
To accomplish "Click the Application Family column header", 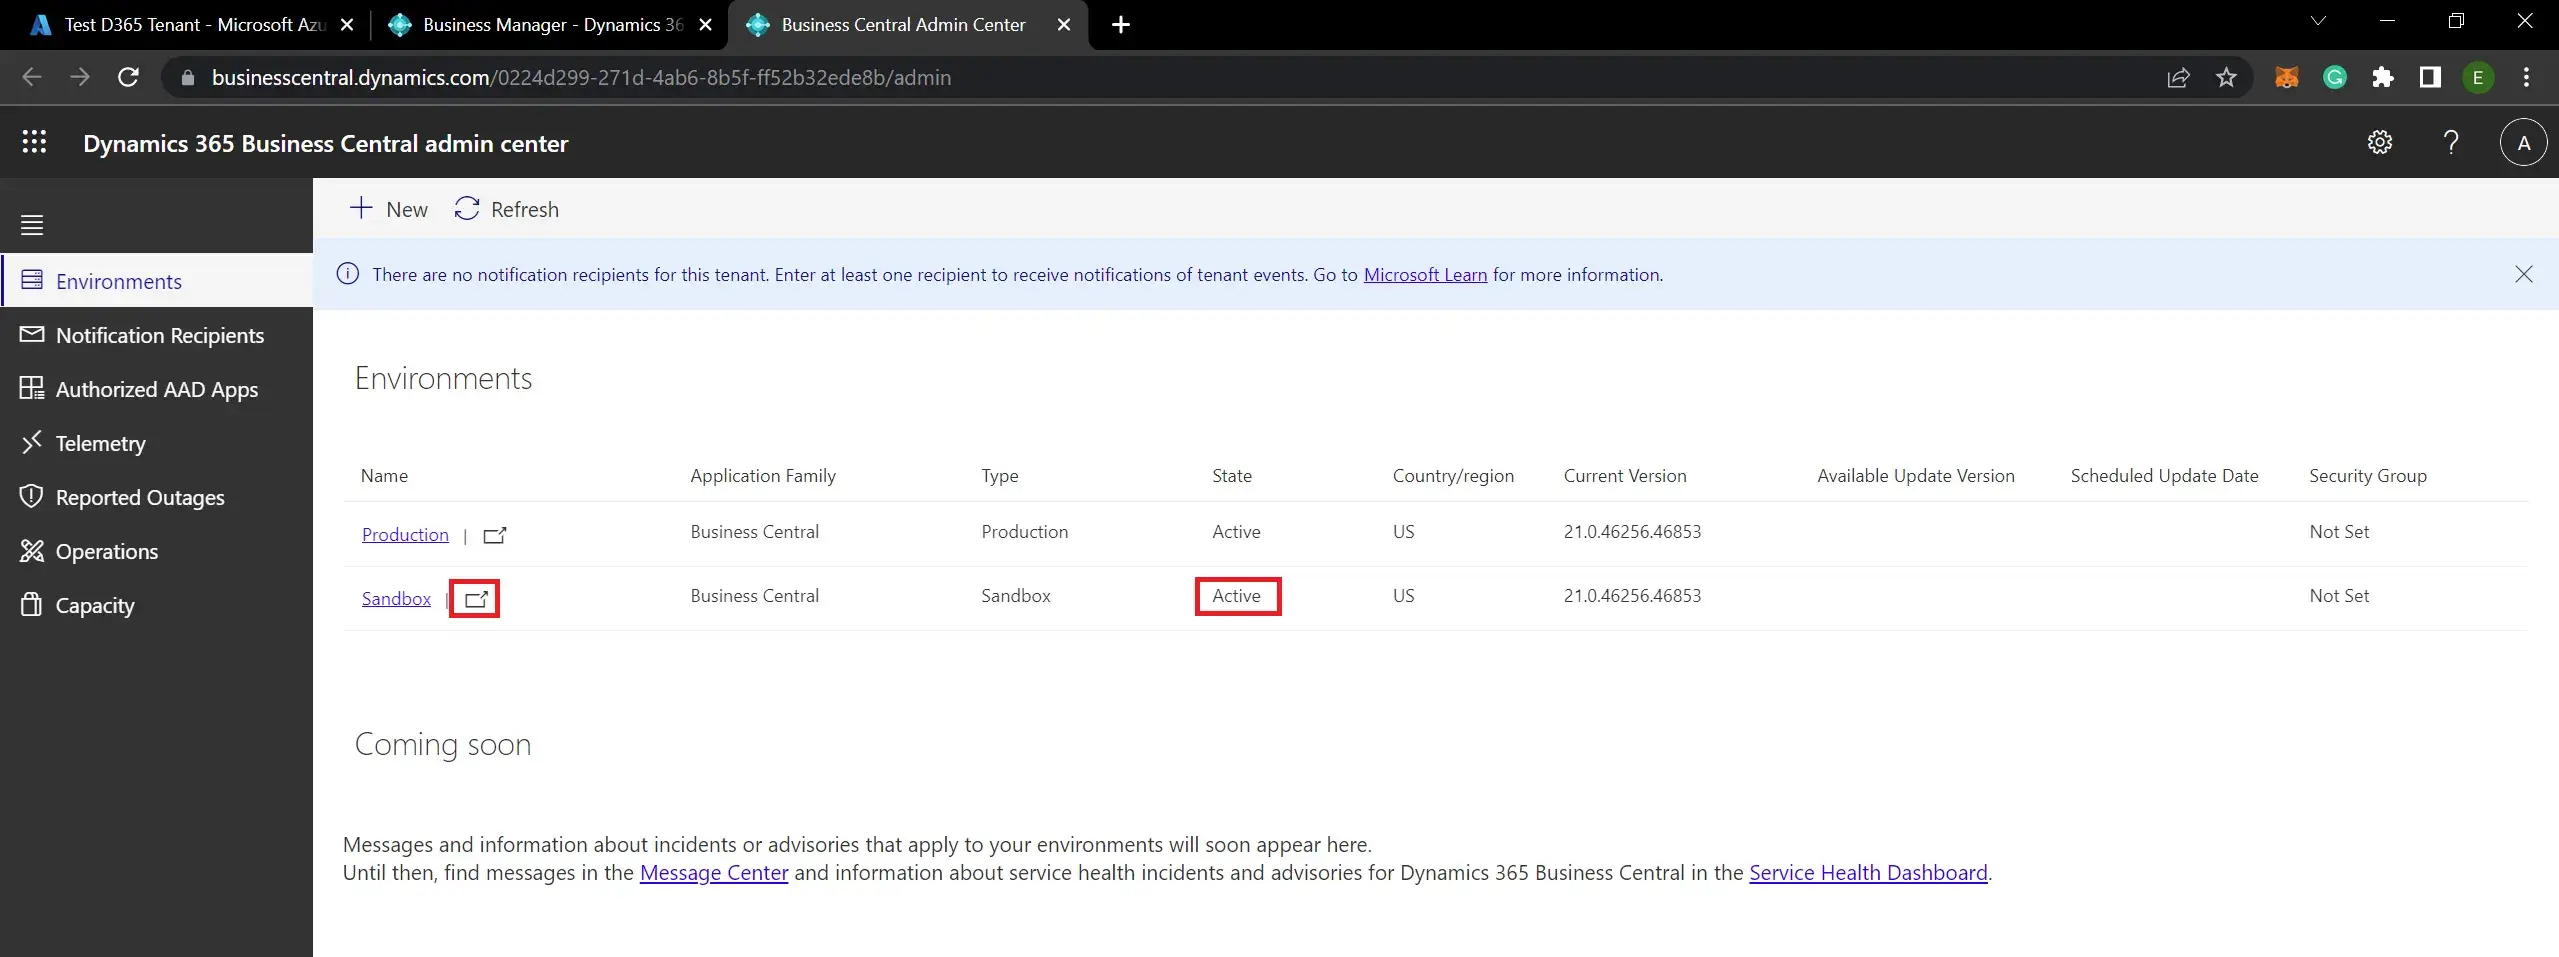I will [763, 476].
